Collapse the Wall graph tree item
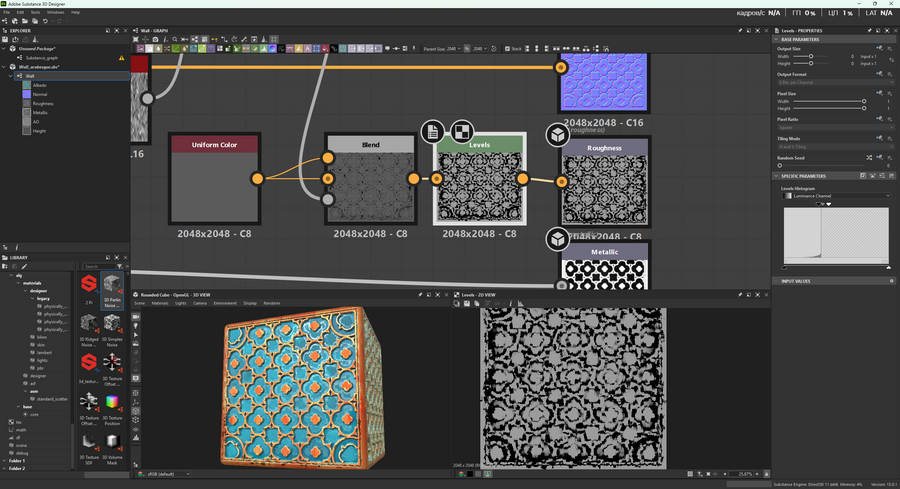This screenshot has width=900, height=489. click(x=11, y=75)
